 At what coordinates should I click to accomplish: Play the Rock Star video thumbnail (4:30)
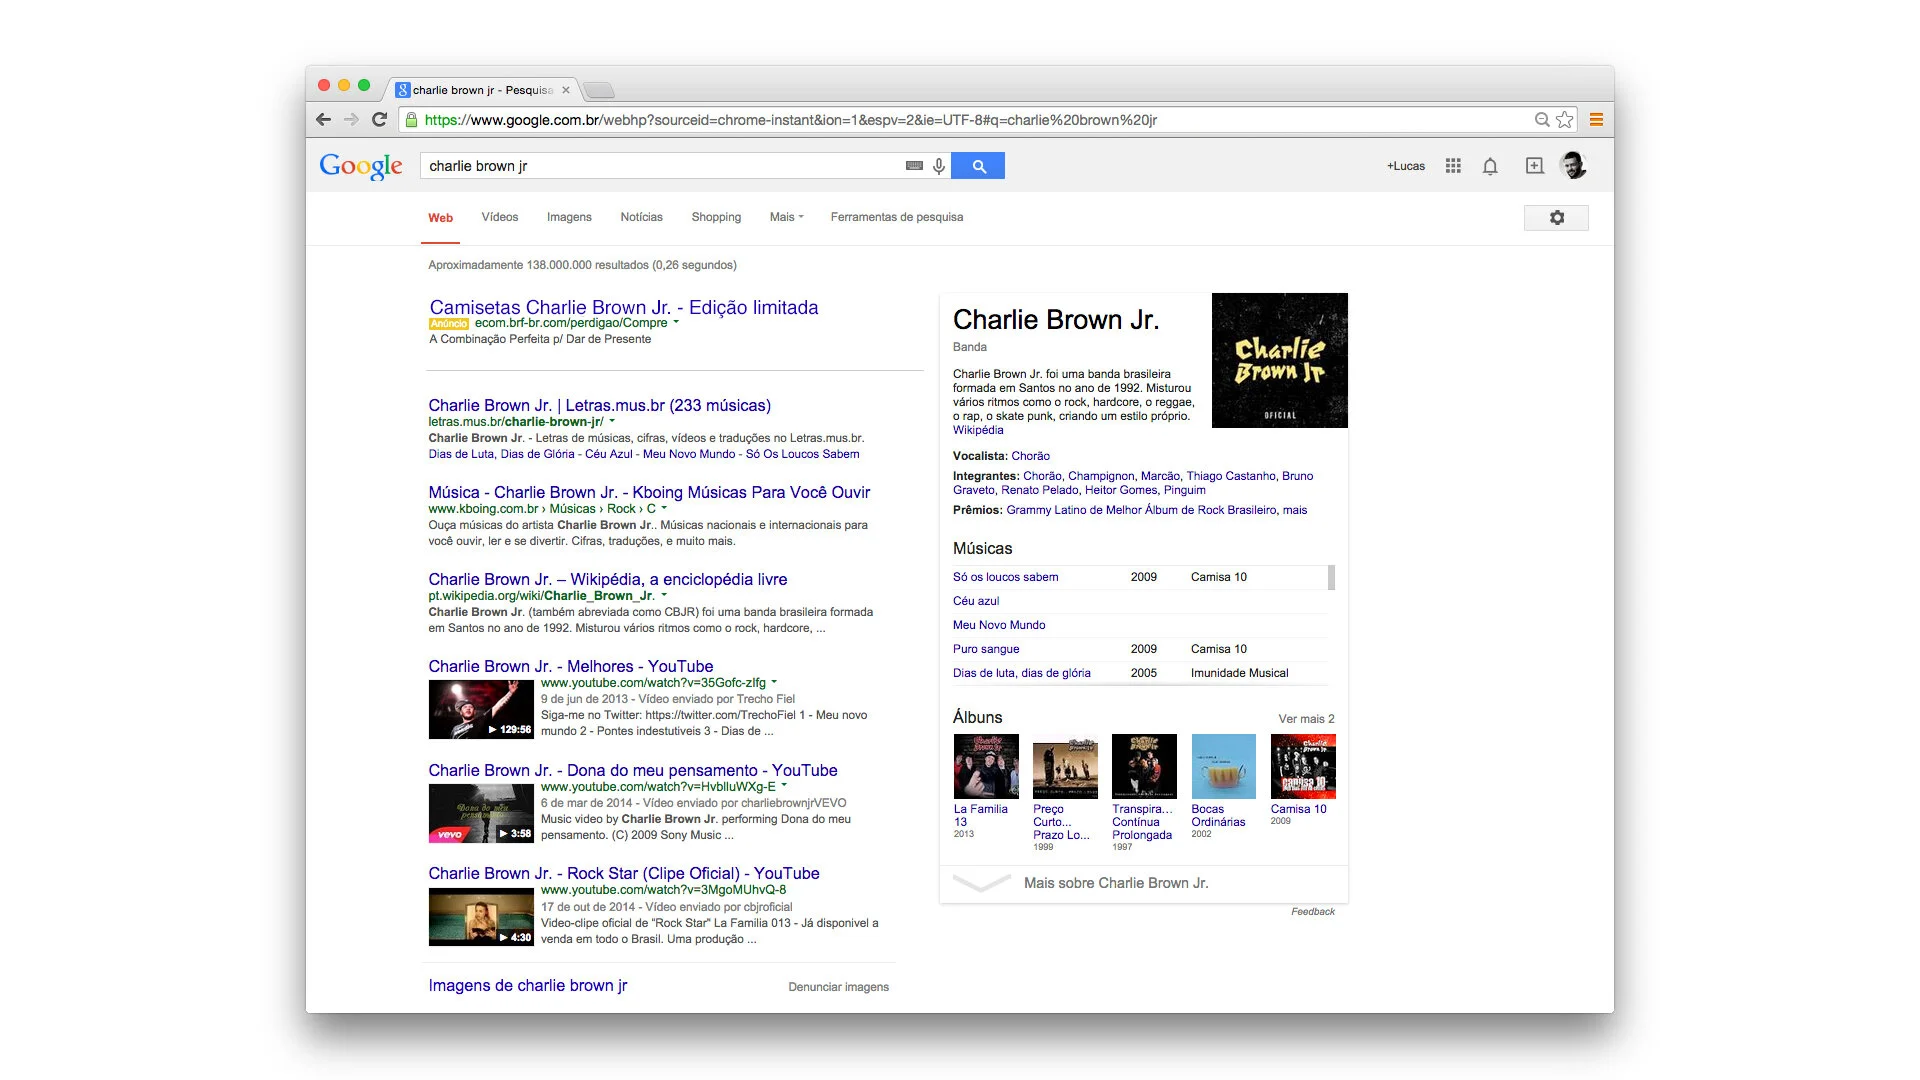(481, 916)
